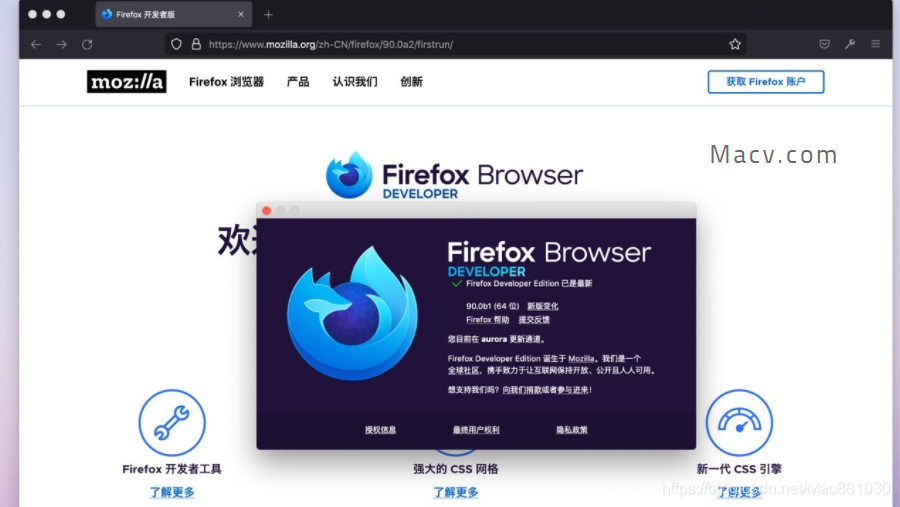
Task: Follow the 全球社区 link
Action: pos(463,370)
